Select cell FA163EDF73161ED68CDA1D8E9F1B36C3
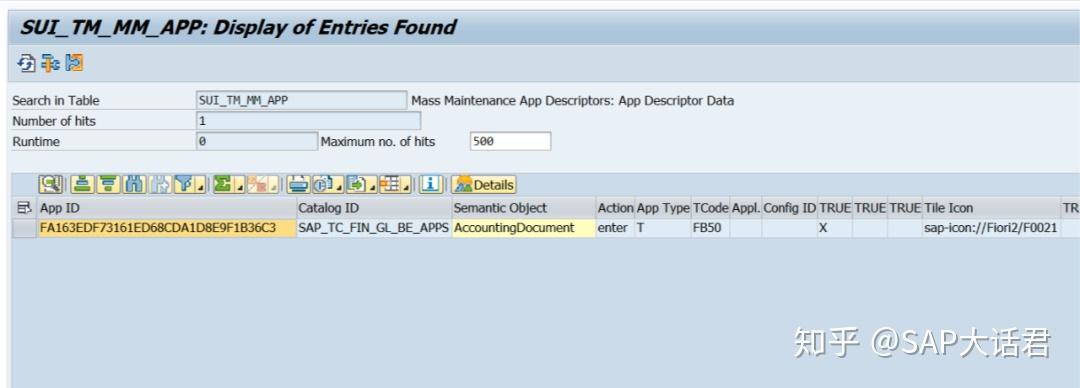 tap(167, 228)
